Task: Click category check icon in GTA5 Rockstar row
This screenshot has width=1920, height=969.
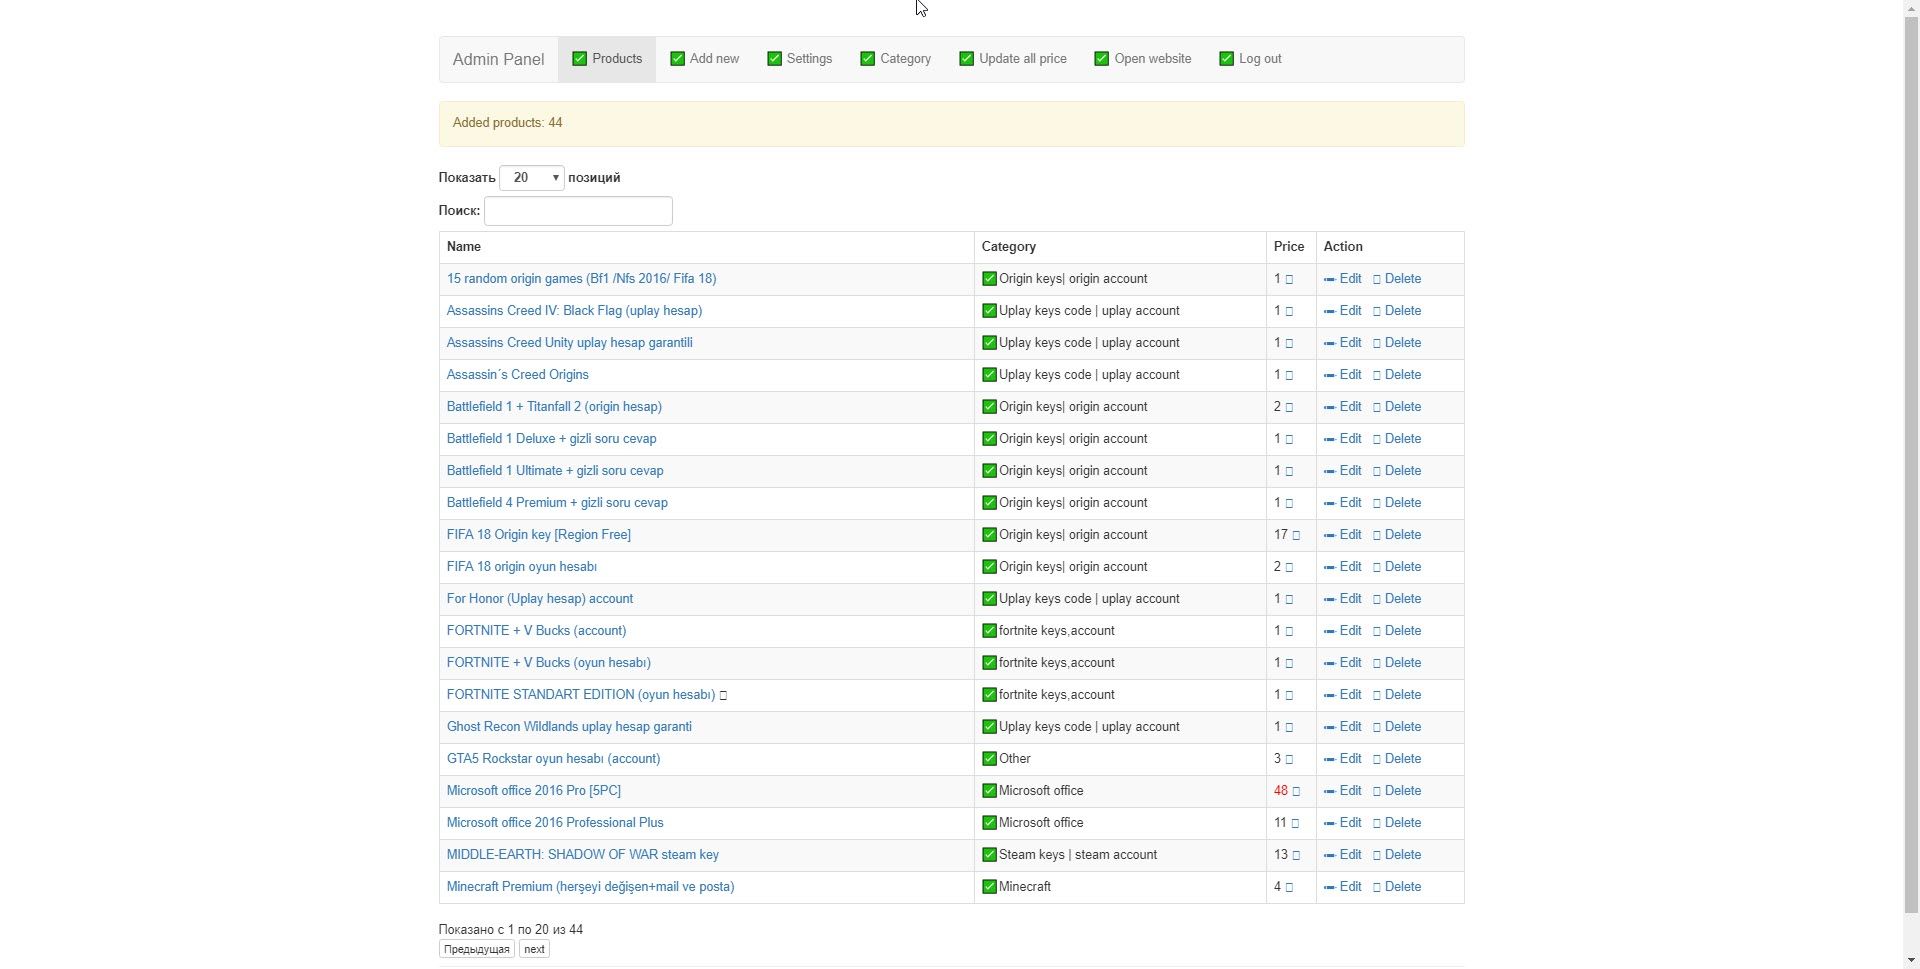Action: [x=989, y=759]
